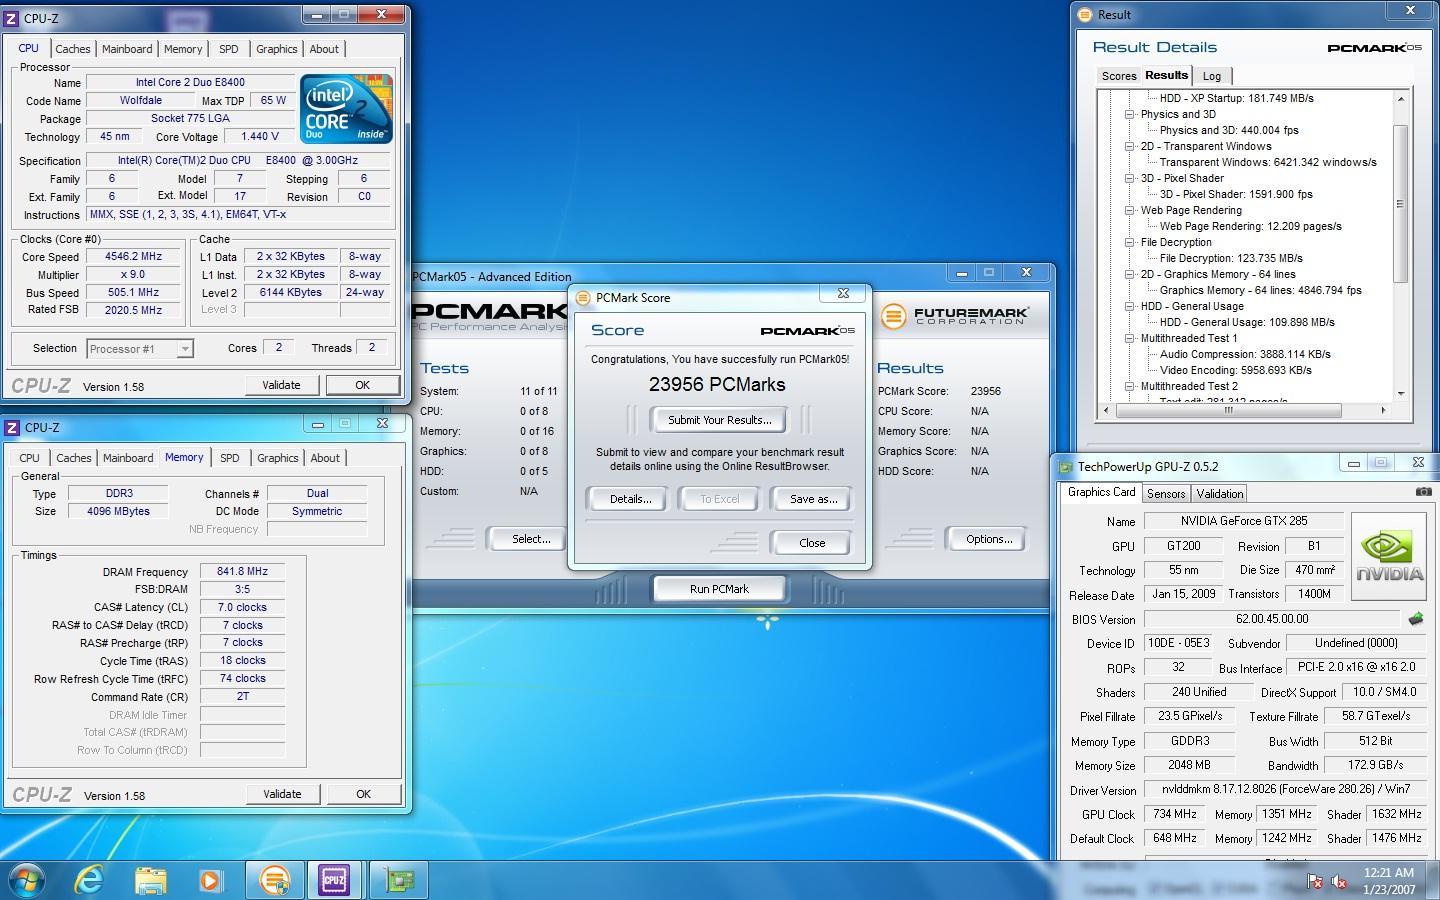Click the CPU-Z title bar icon of the Memory tab window

click(12, 427)
